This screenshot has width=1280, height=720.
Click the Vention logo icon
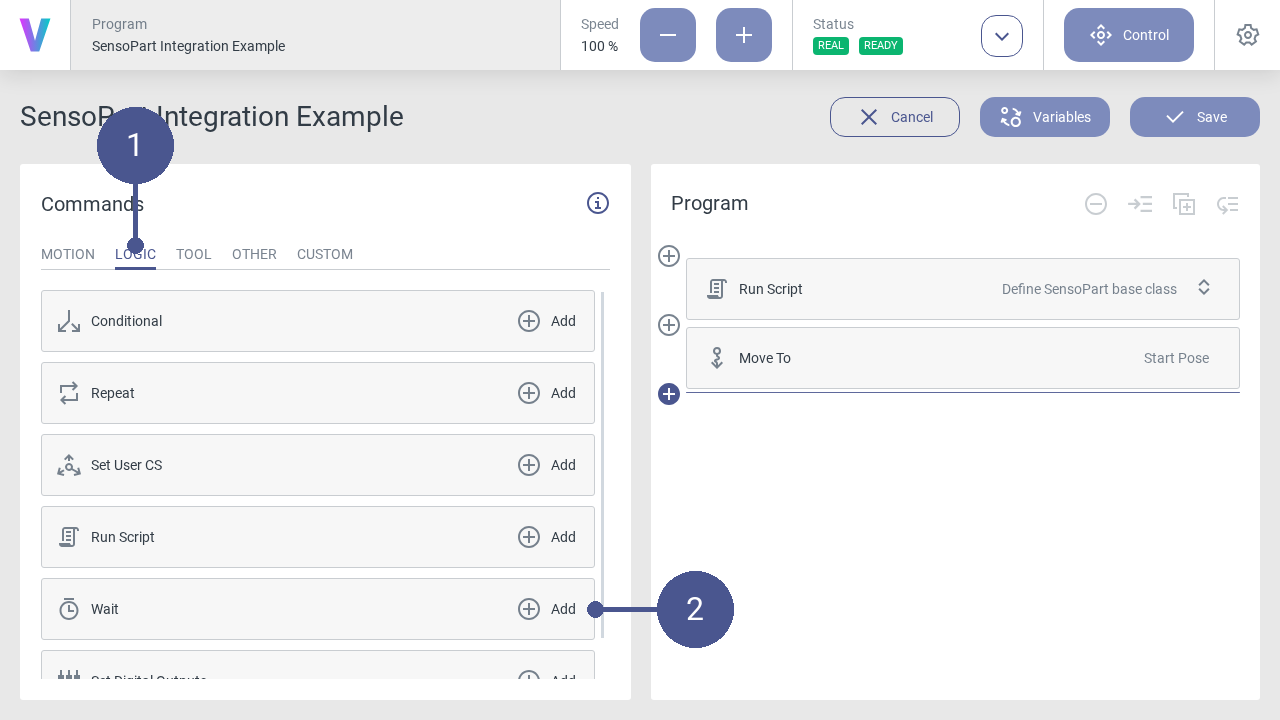(35, 35)
